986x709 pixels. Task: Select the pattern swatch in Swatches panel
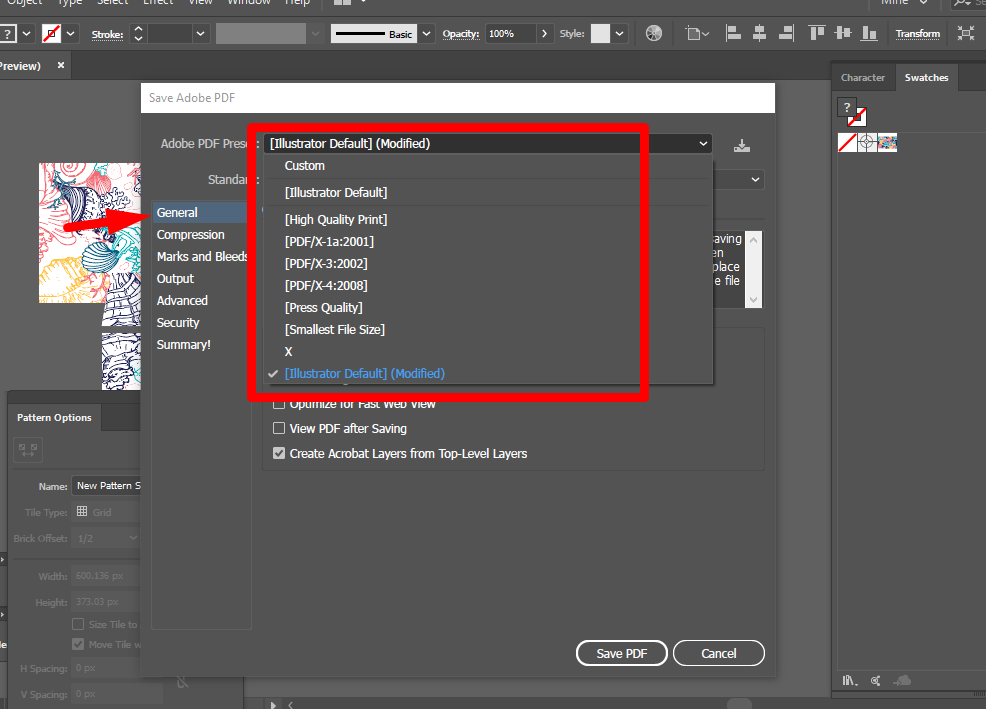(x=887, y=143)
